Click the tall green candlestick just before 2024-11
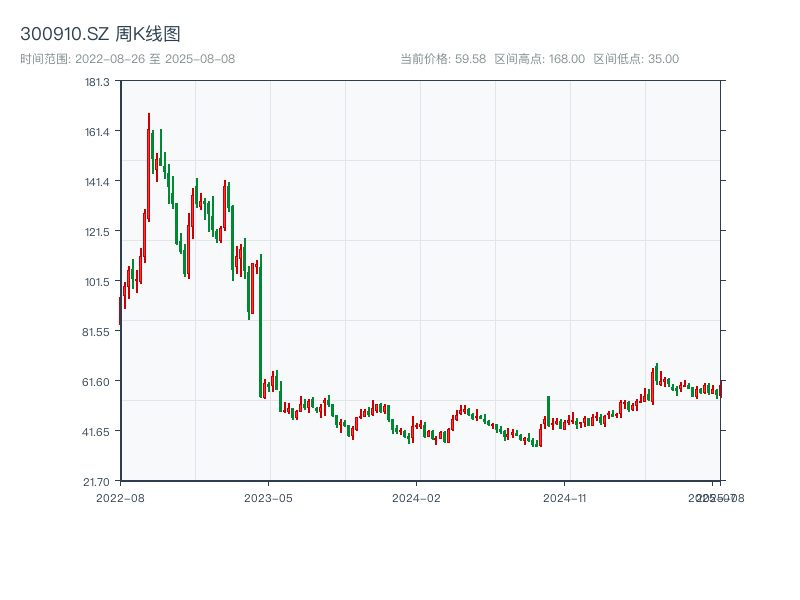The width and height of the screenshot is (800, 600). (548, 411)
